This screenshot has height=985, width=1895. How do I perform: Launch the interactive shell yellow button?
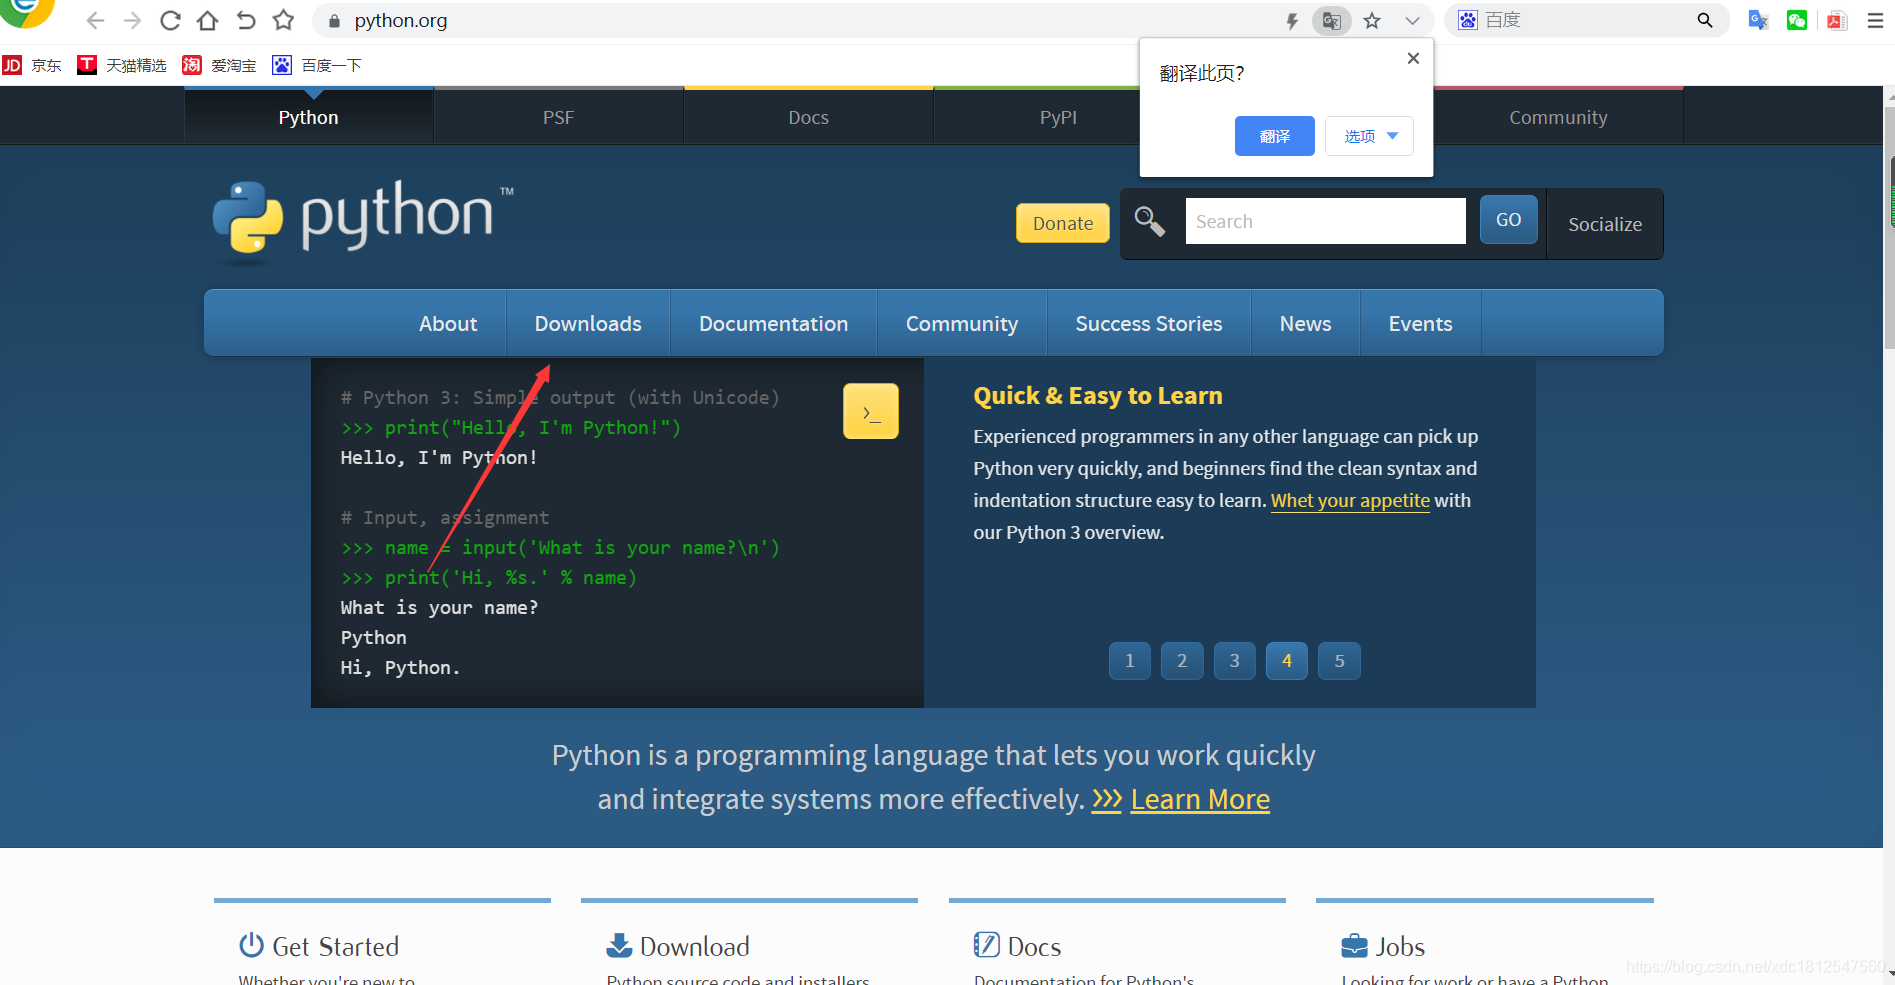[871, 411]
